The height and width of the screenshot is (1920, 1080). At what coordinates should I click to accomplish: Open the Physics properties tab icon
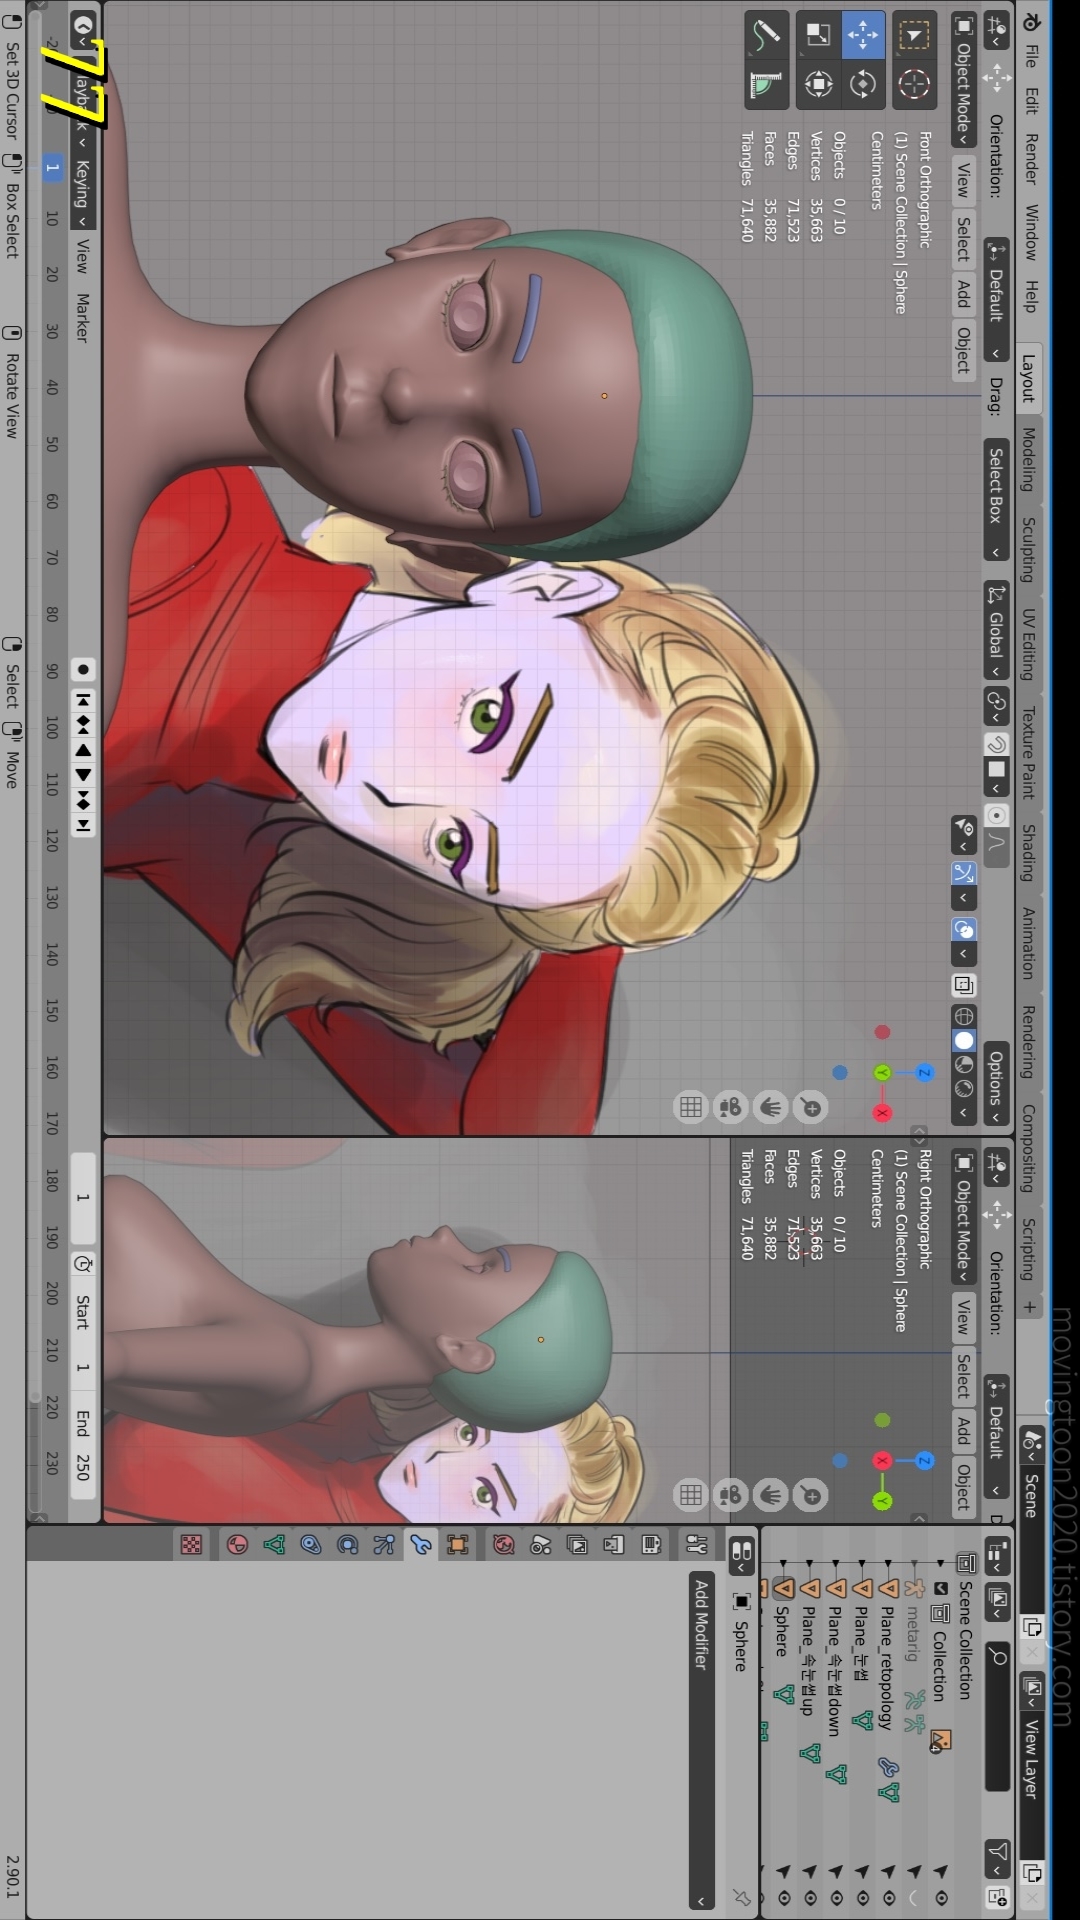point(347,1545)
